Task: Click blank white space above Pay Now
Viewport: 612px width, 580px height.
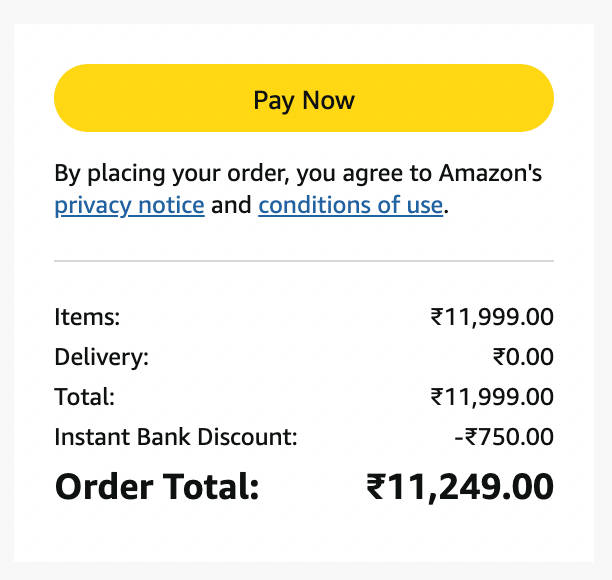Action: click(x=303, y=44)
